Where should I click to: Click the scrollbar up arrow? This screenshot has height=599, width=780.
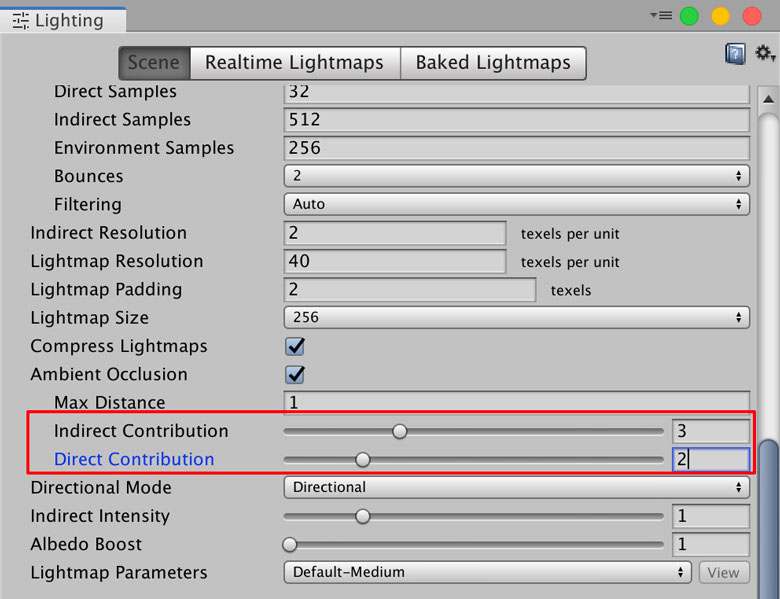pyautogui.click(x=768, y=99)
